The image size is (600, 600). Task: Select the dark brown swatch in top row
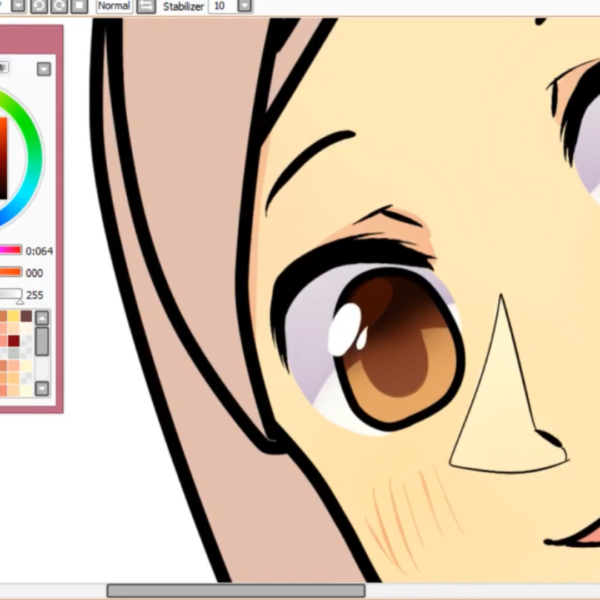pyautogui.click(x=26, y=316)
